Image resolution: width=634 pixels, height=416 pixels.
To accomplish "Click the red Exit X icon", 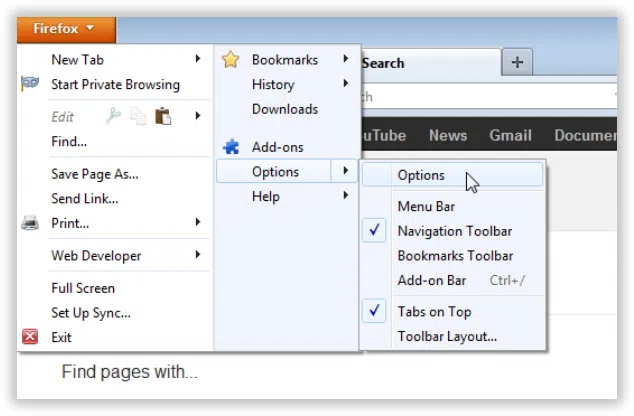I will click(x=30, y=337).
